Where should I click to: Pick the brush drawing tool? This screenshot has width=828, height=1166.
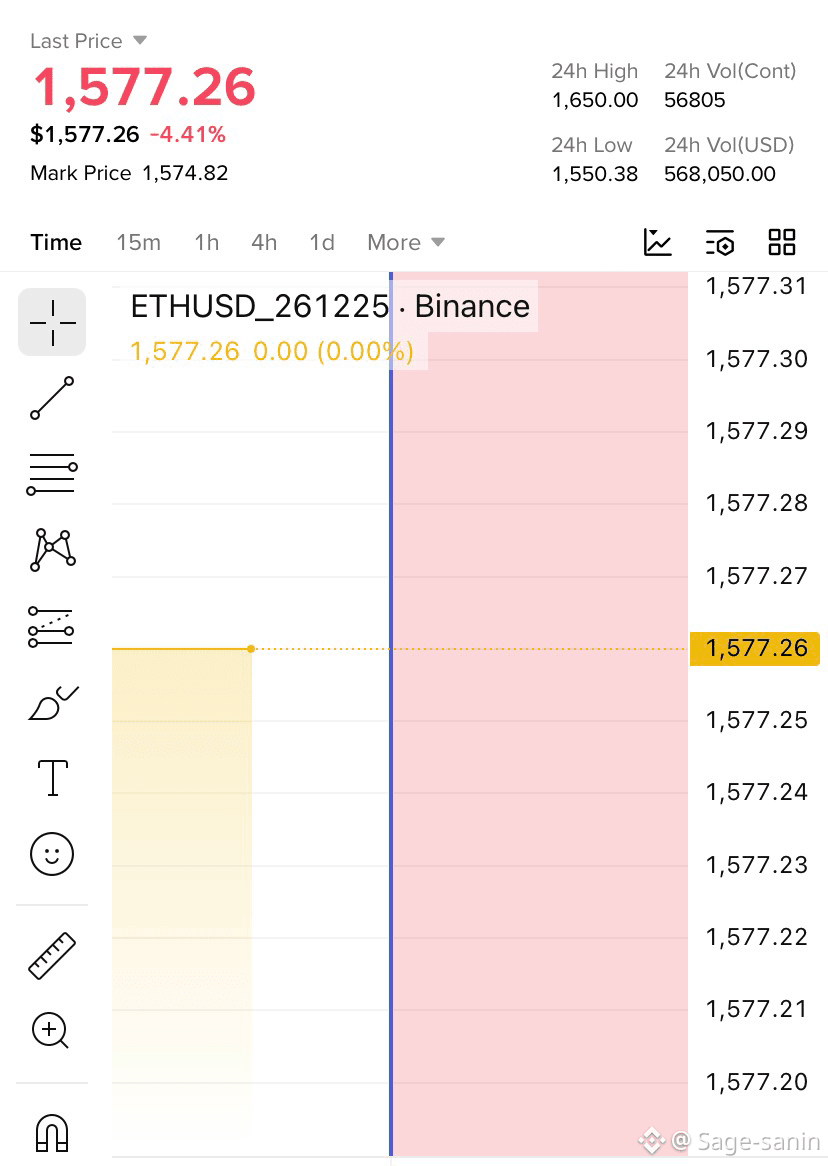point(53,703)
